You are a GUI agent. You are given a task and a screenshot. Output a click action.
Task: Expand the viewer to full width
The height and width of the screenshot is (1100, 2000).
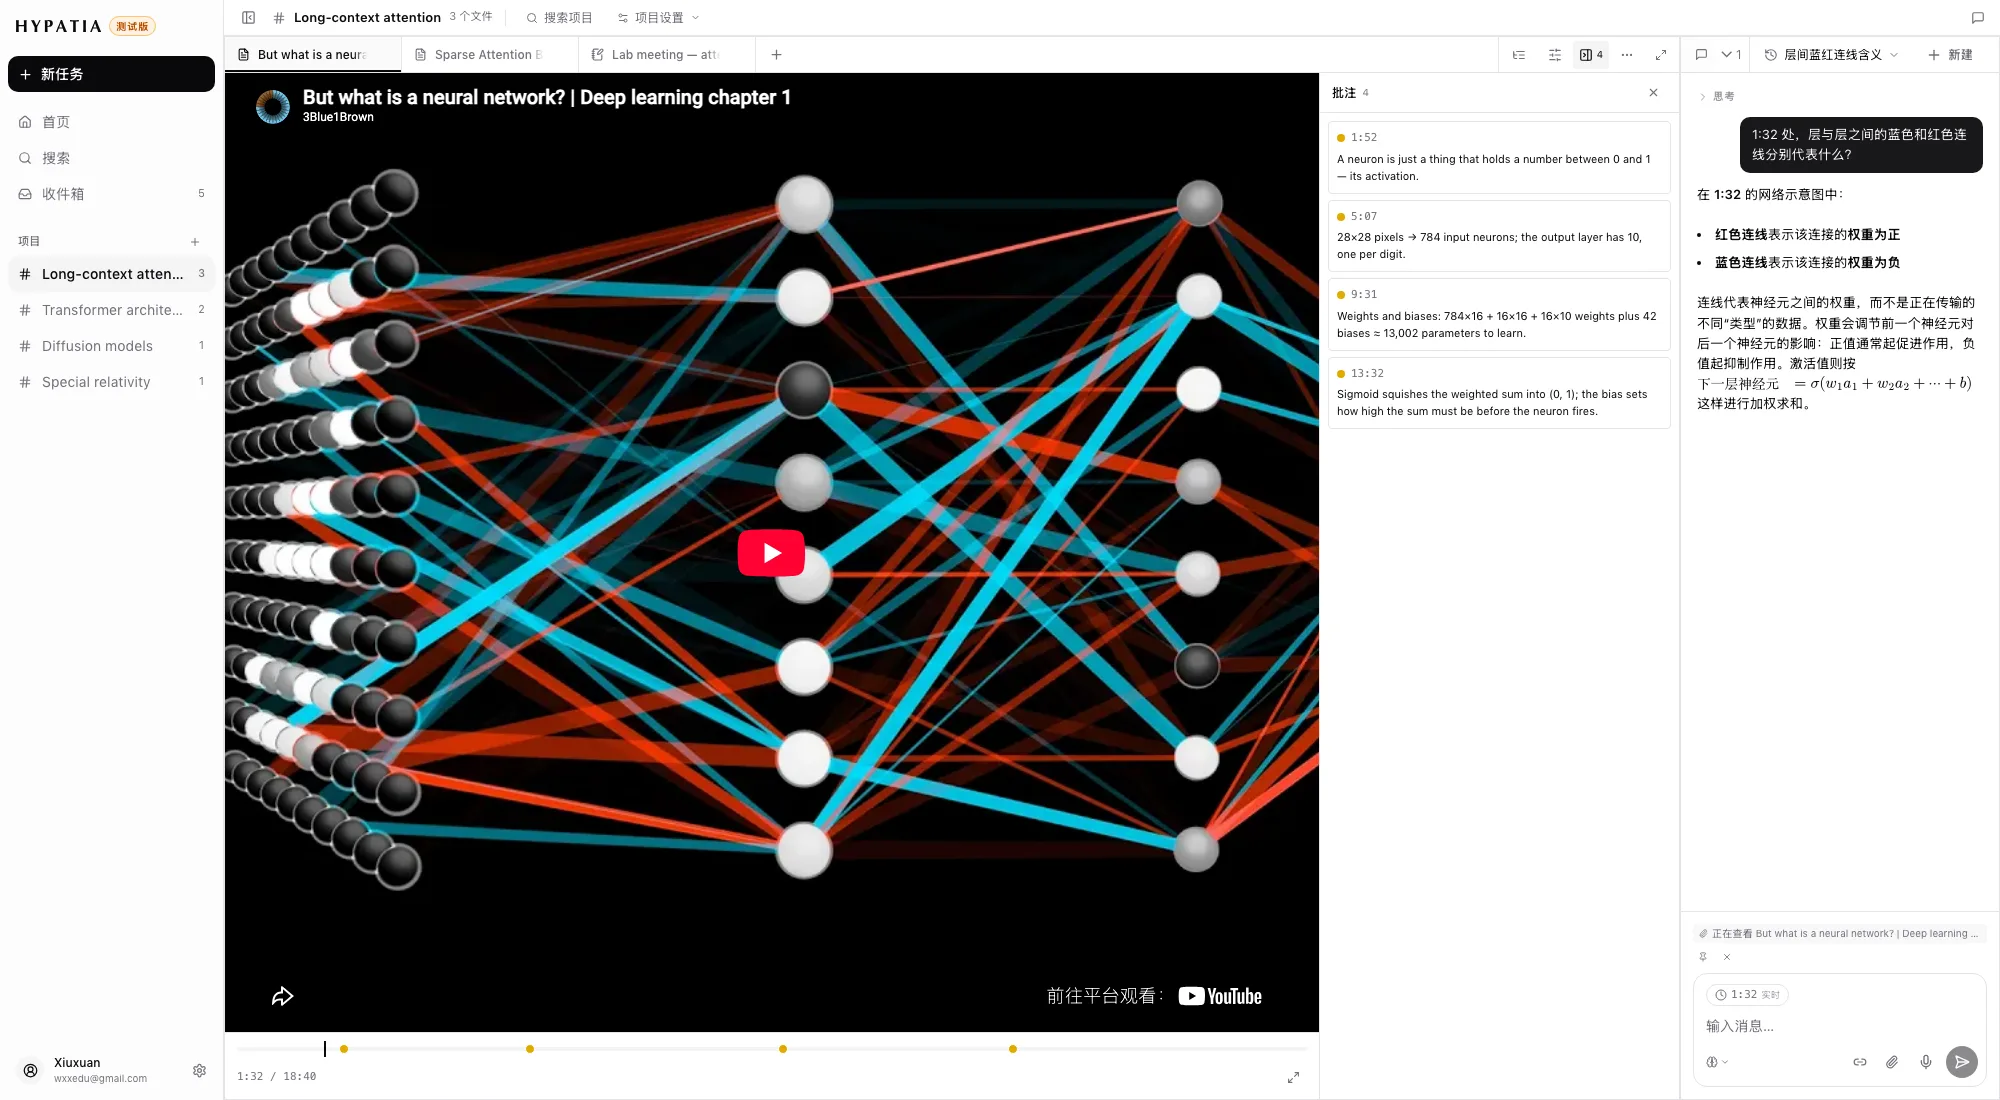(x=1661, y=55)
